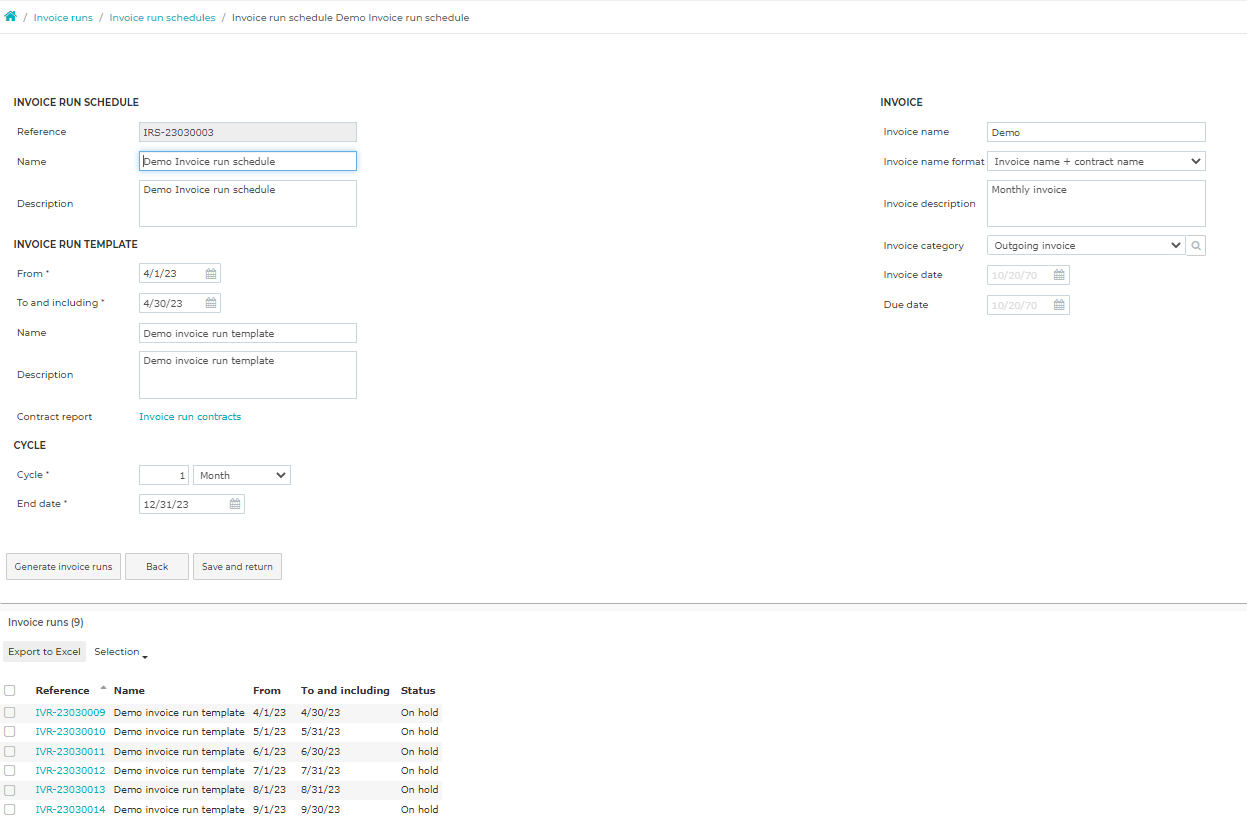Focus the schedule Name input field
This screenshot has width=1247, height=819.
[248, 161]
